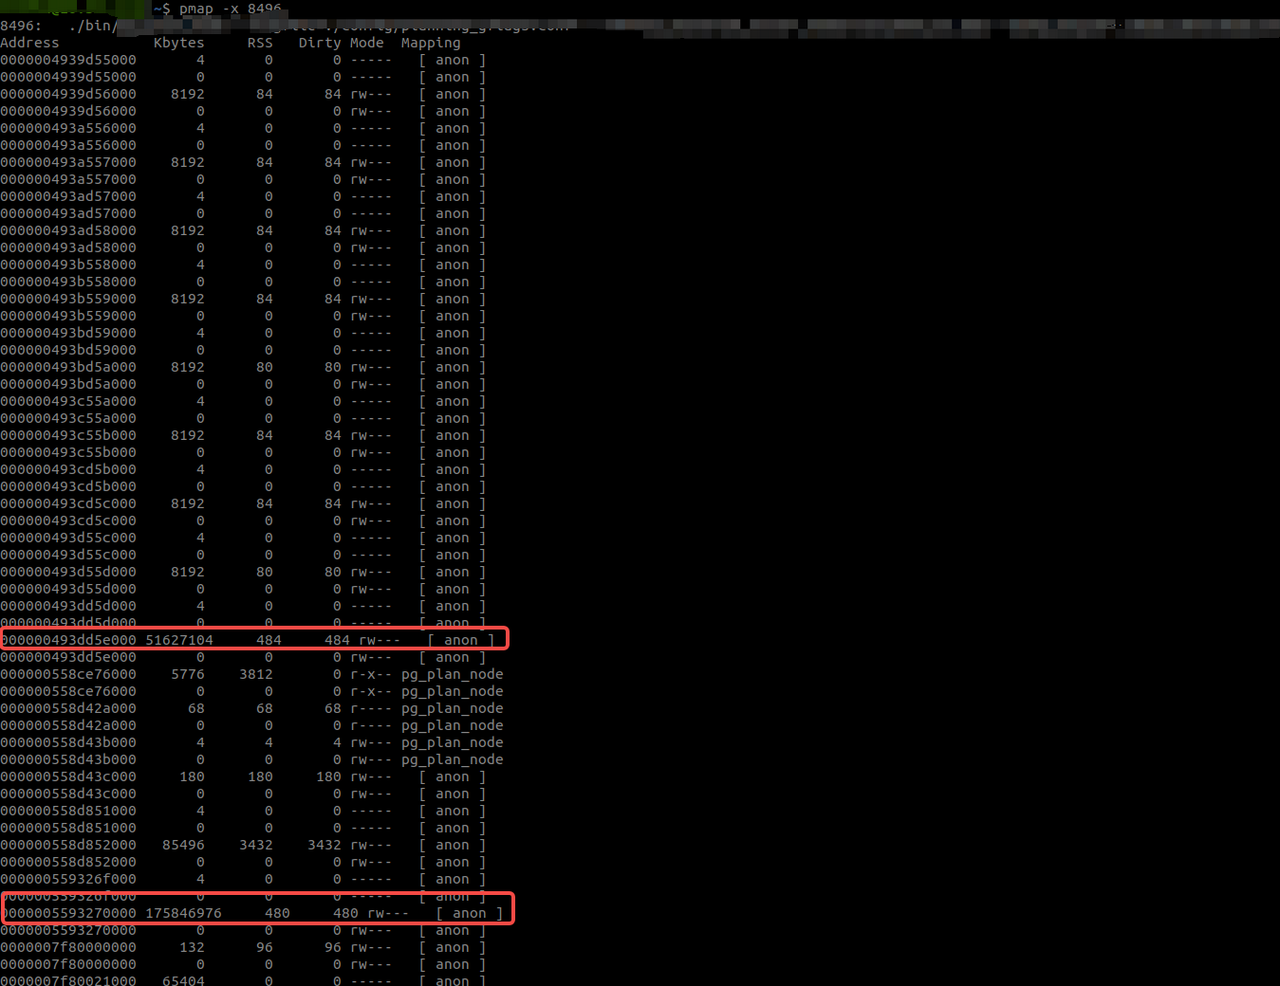
Task: Click the RSS value 480 in highlighted row
Action: [277, 913]
